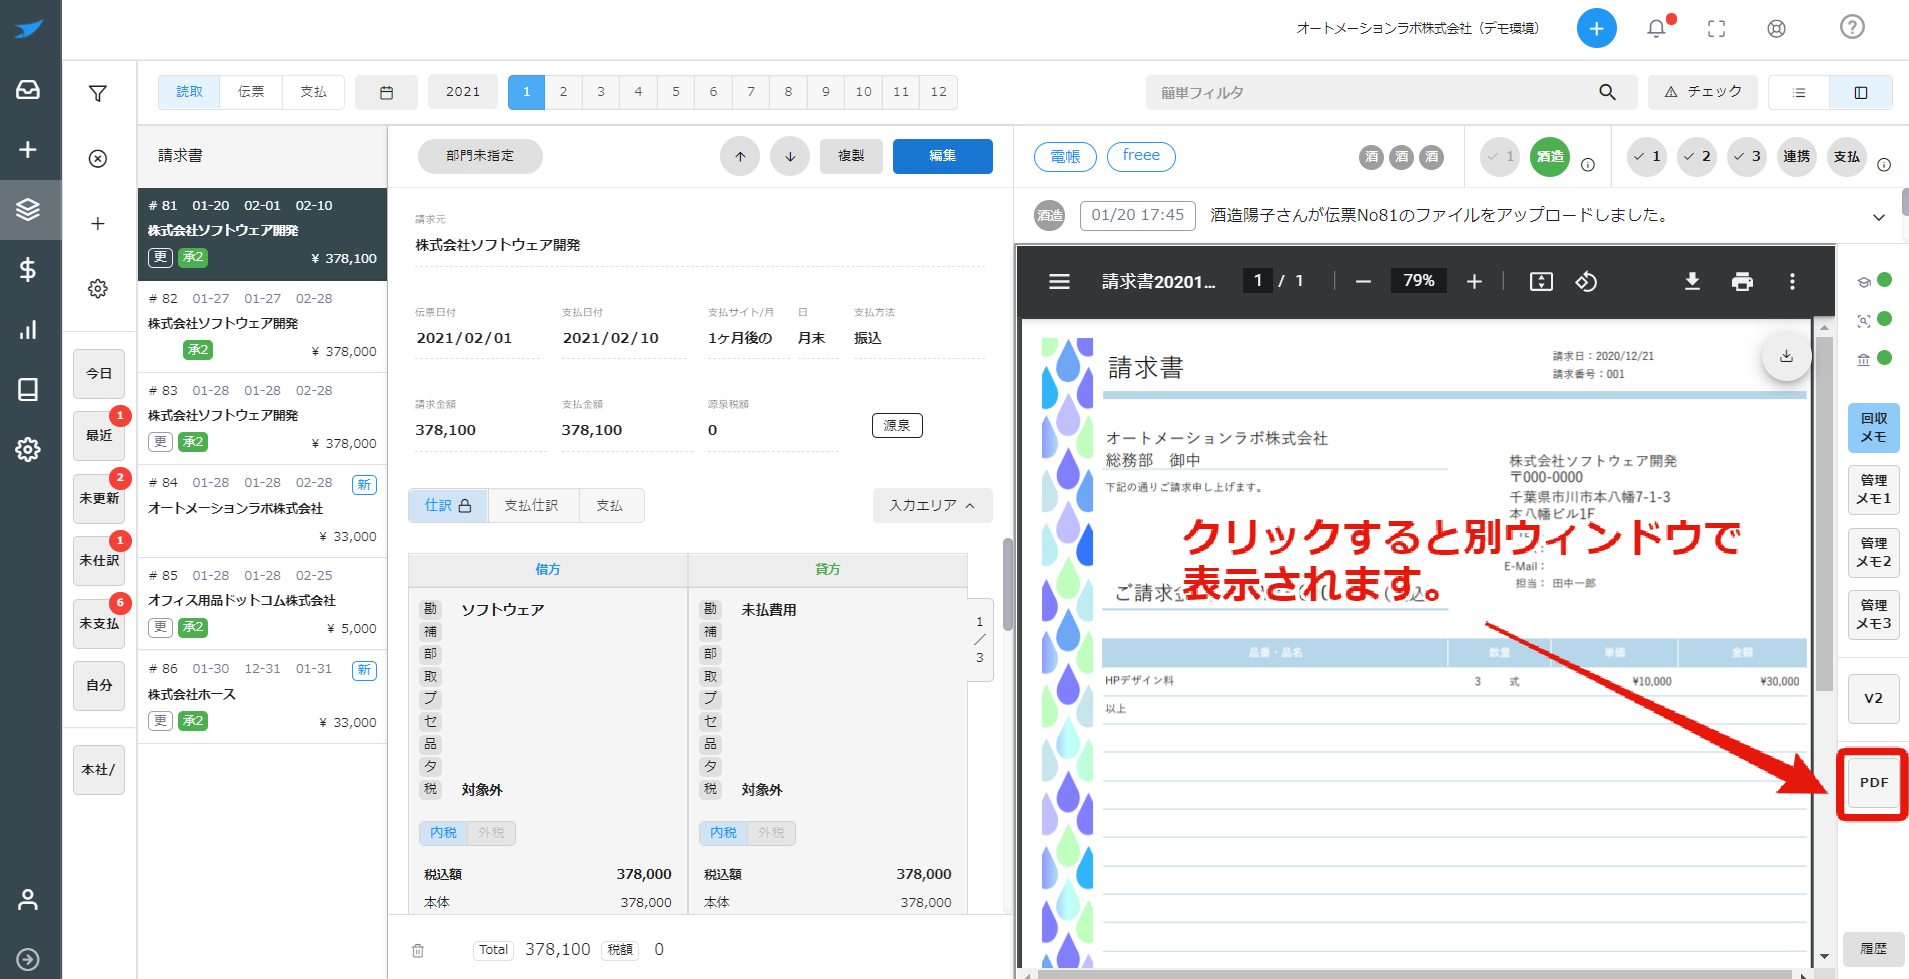Click the blue plus create button
The image size is (1909, 979).
pos(1596,28)
